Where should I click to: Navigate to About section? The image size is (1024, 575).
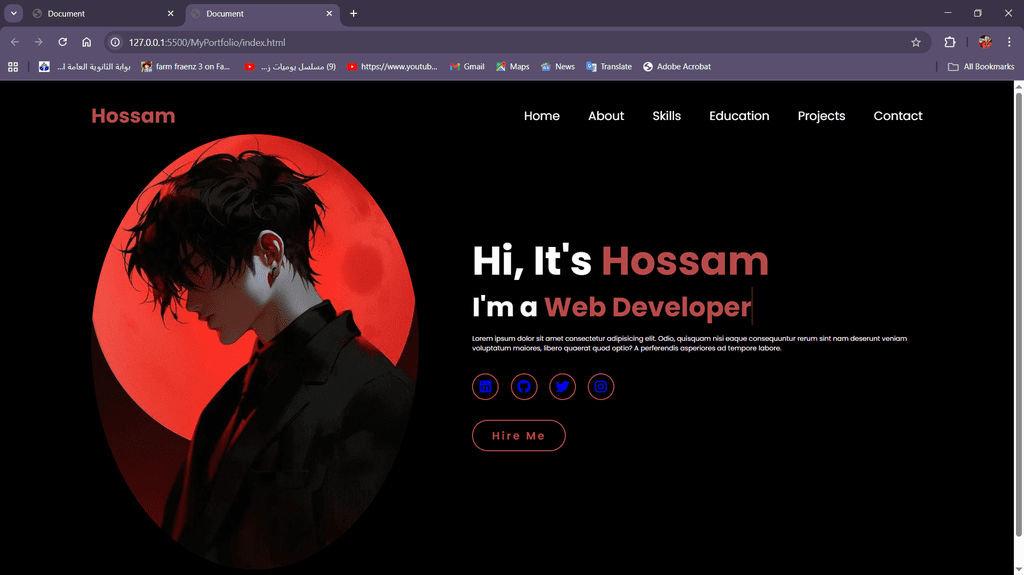(x=606, y=116)
